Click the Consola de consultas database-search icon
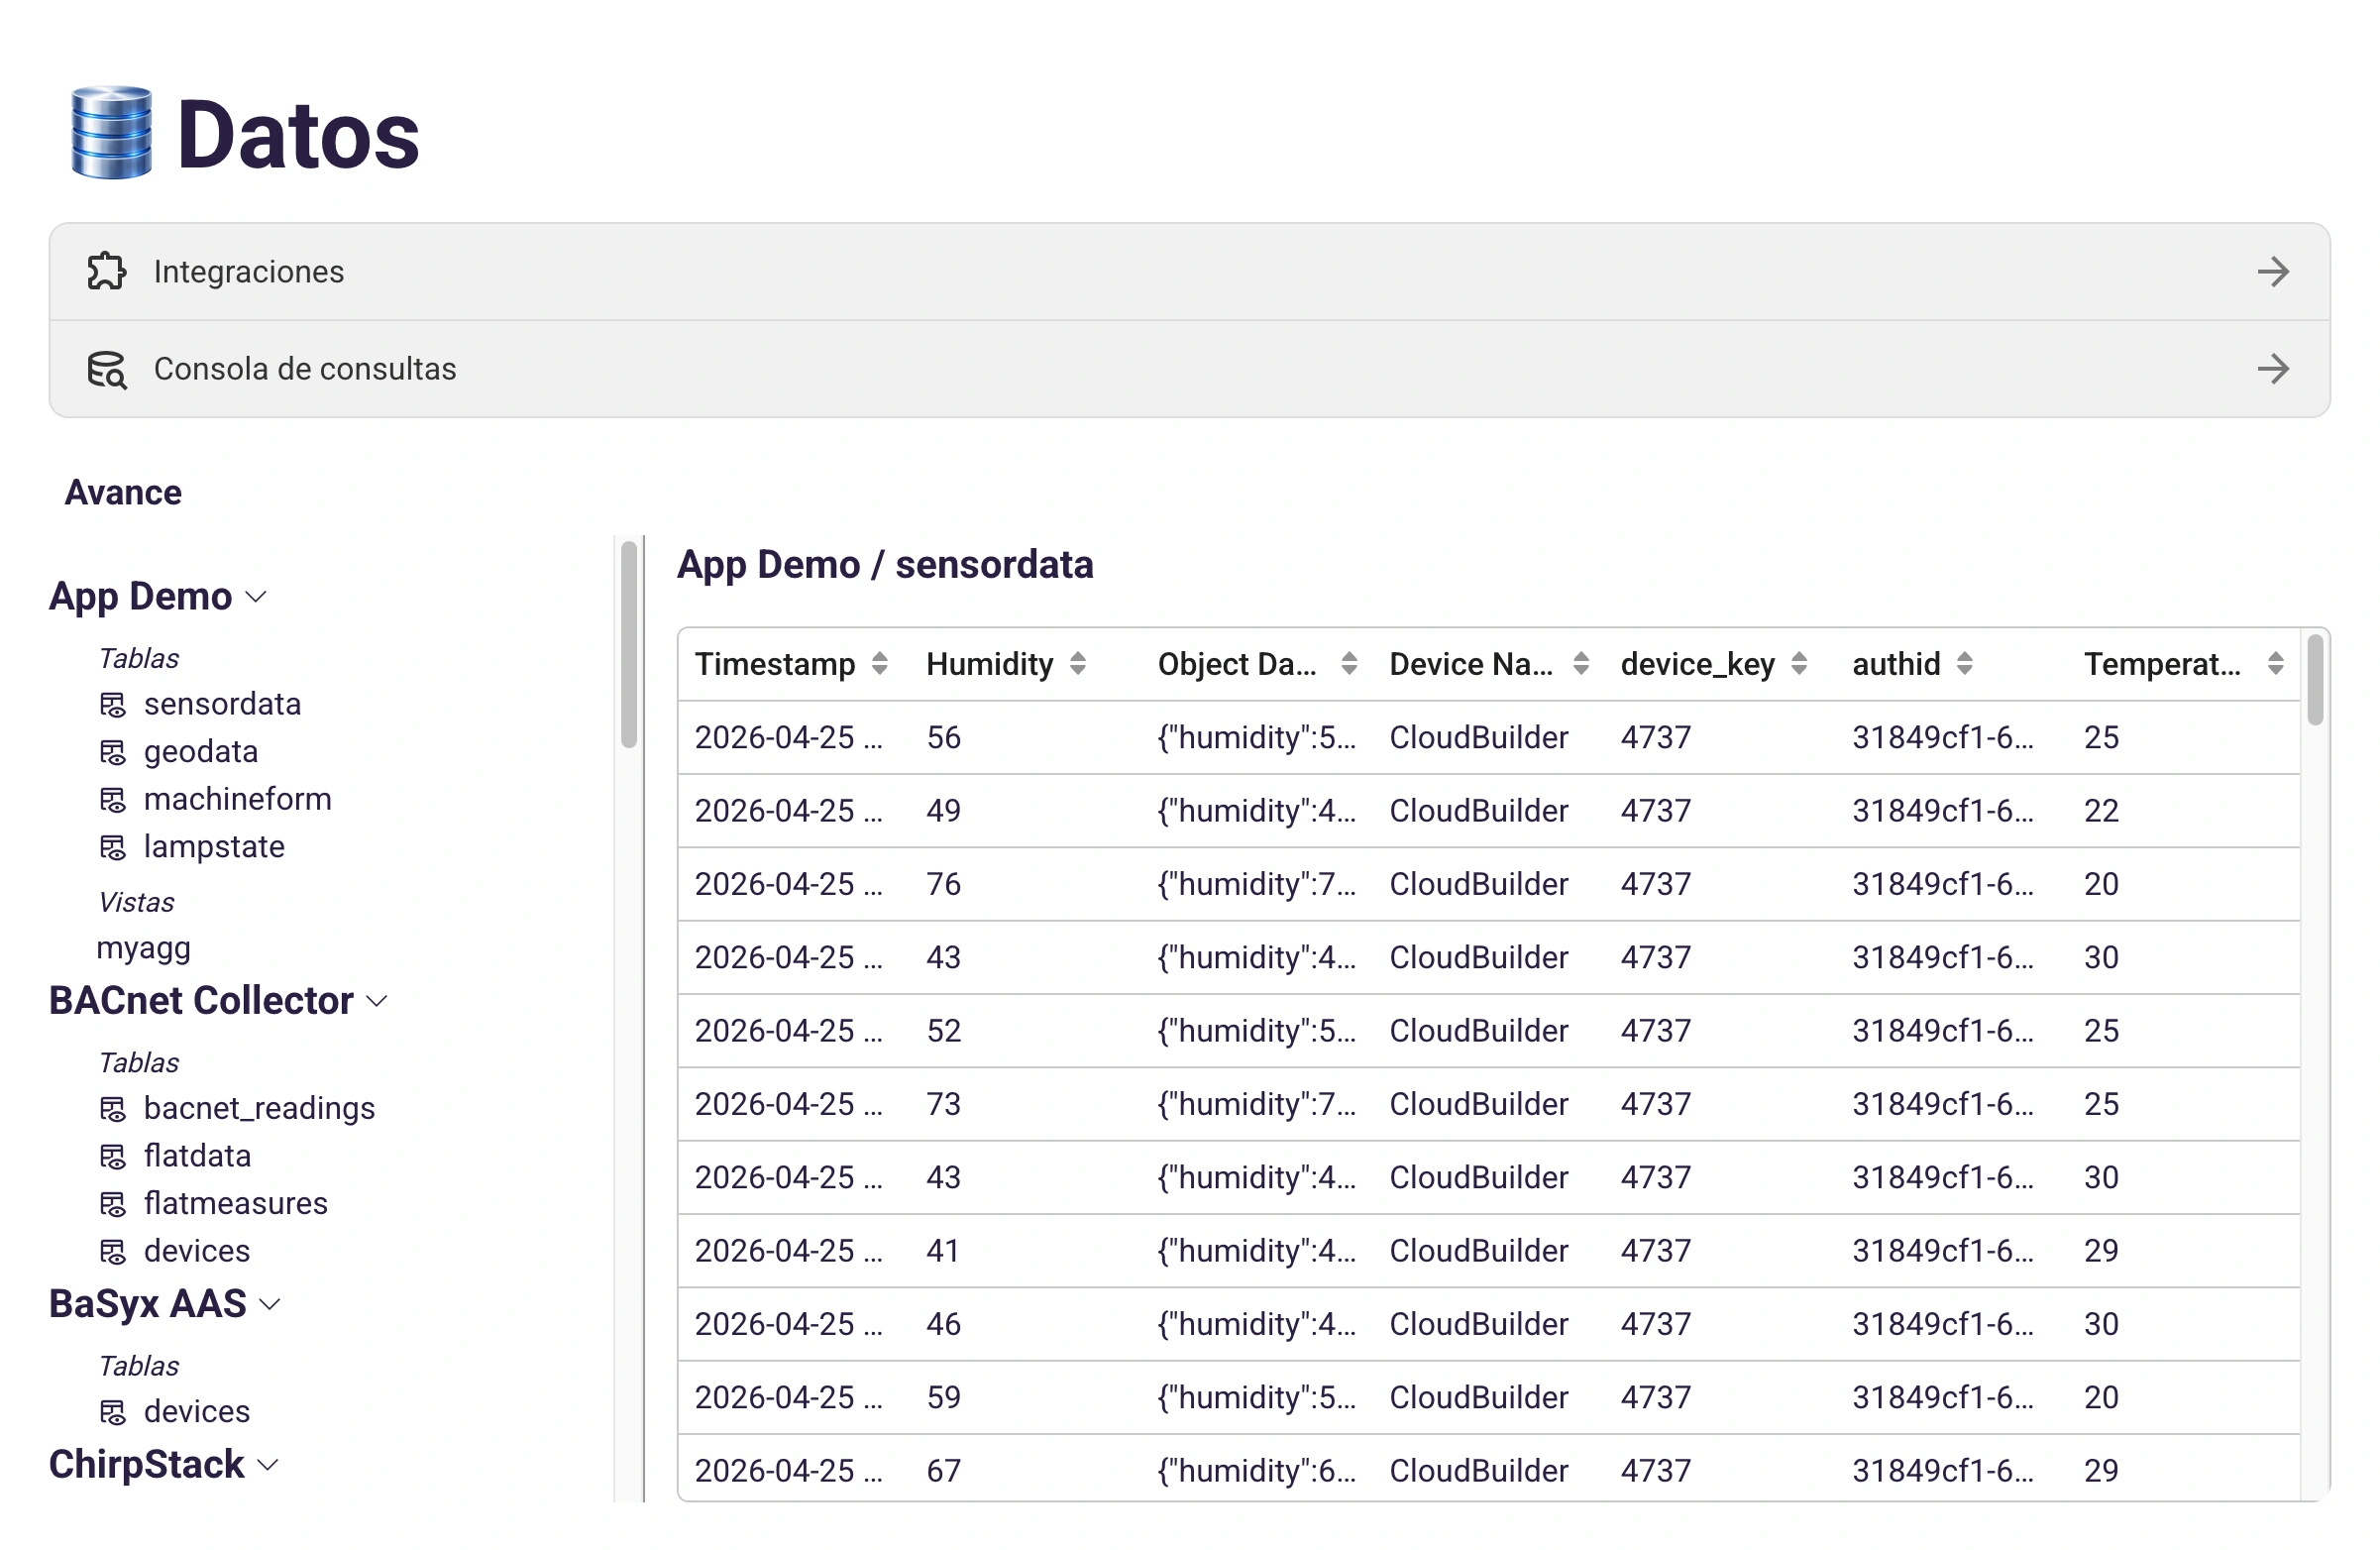This screenshot has width=2380, height=1550. point(106,369)
